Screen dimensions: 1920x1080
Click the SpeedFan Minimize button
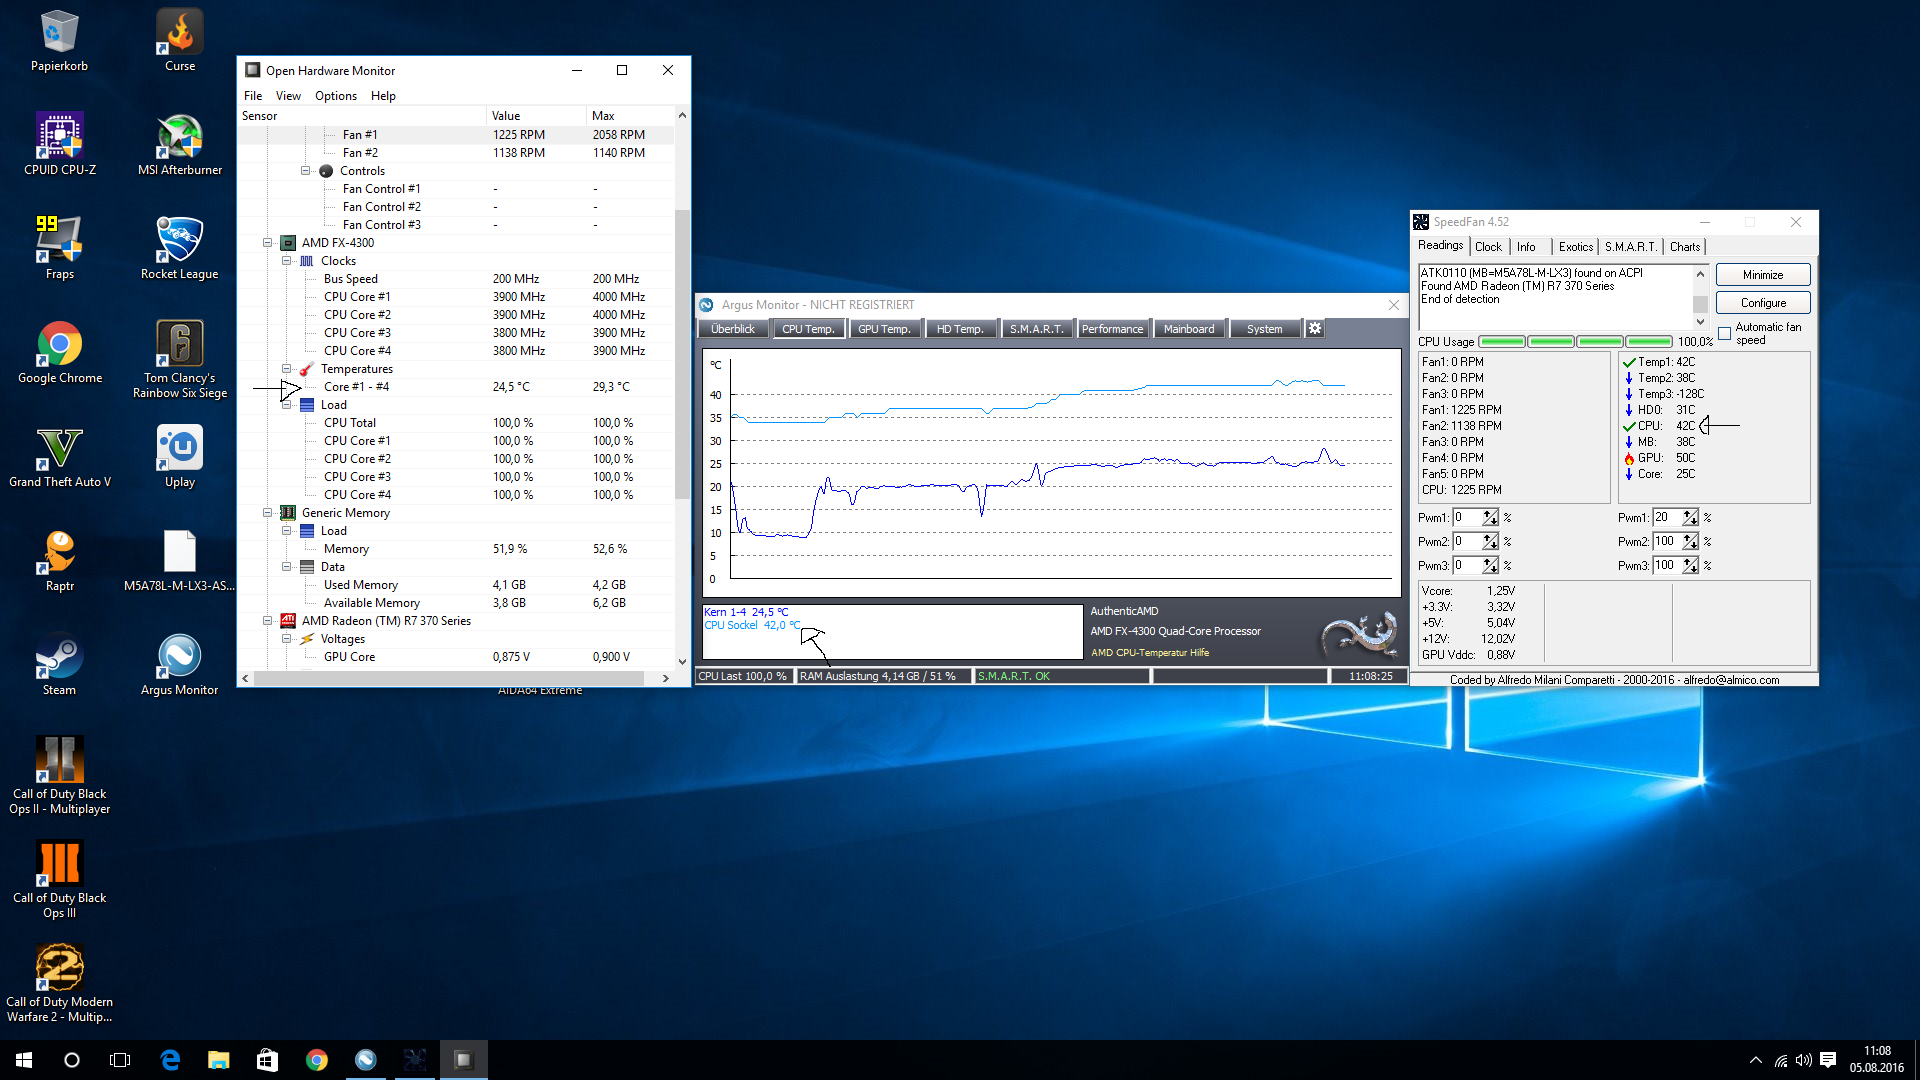(1762, 275)
